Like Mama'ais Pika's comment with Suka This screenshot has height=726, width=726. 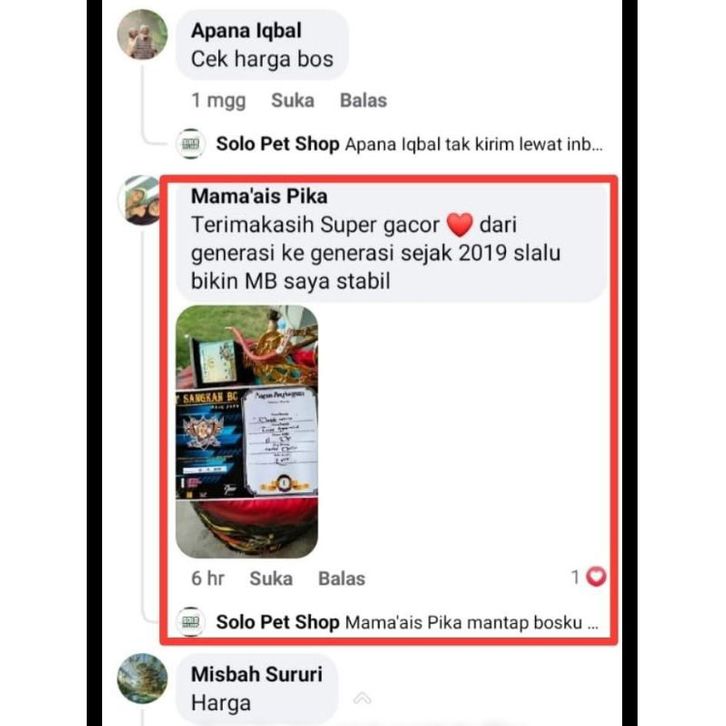click(x=271, y=579)
